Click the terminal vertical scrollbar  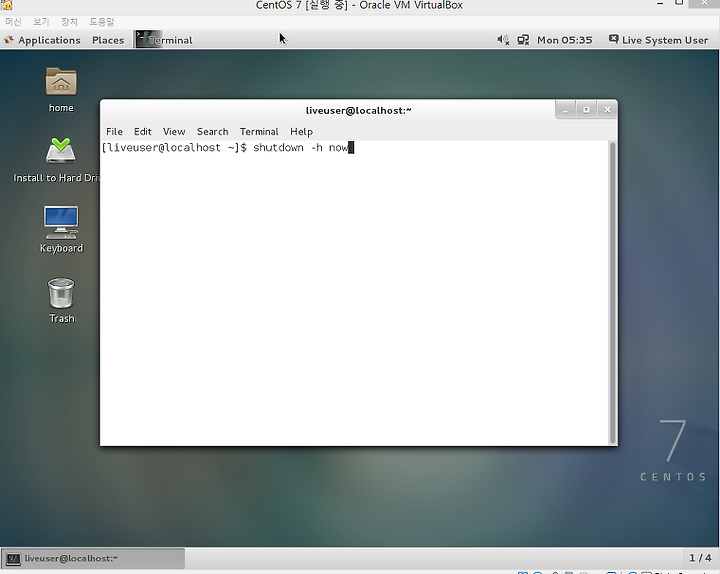point(612,293)
